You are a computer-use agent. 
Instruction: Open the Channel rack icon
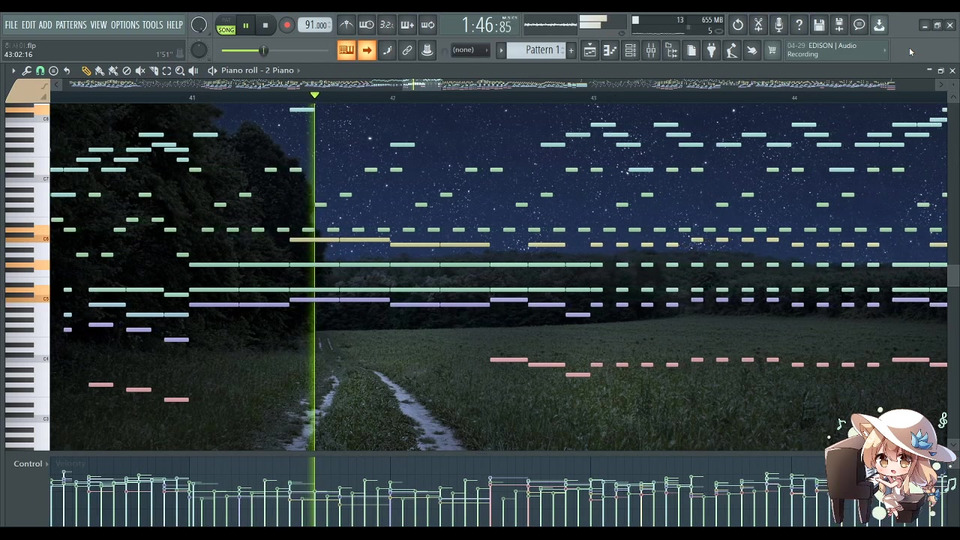pyautogui.click(x=630, y=50)
